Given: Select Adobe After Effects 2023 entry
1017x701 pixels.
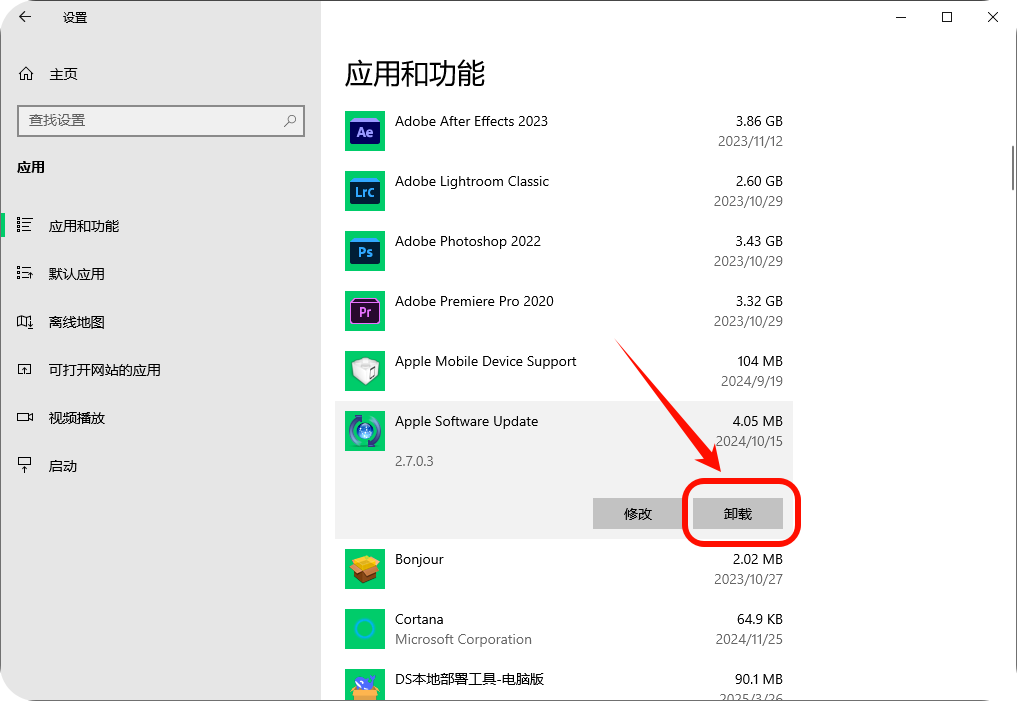Looking at the screenshot, I should coord(564,131).
